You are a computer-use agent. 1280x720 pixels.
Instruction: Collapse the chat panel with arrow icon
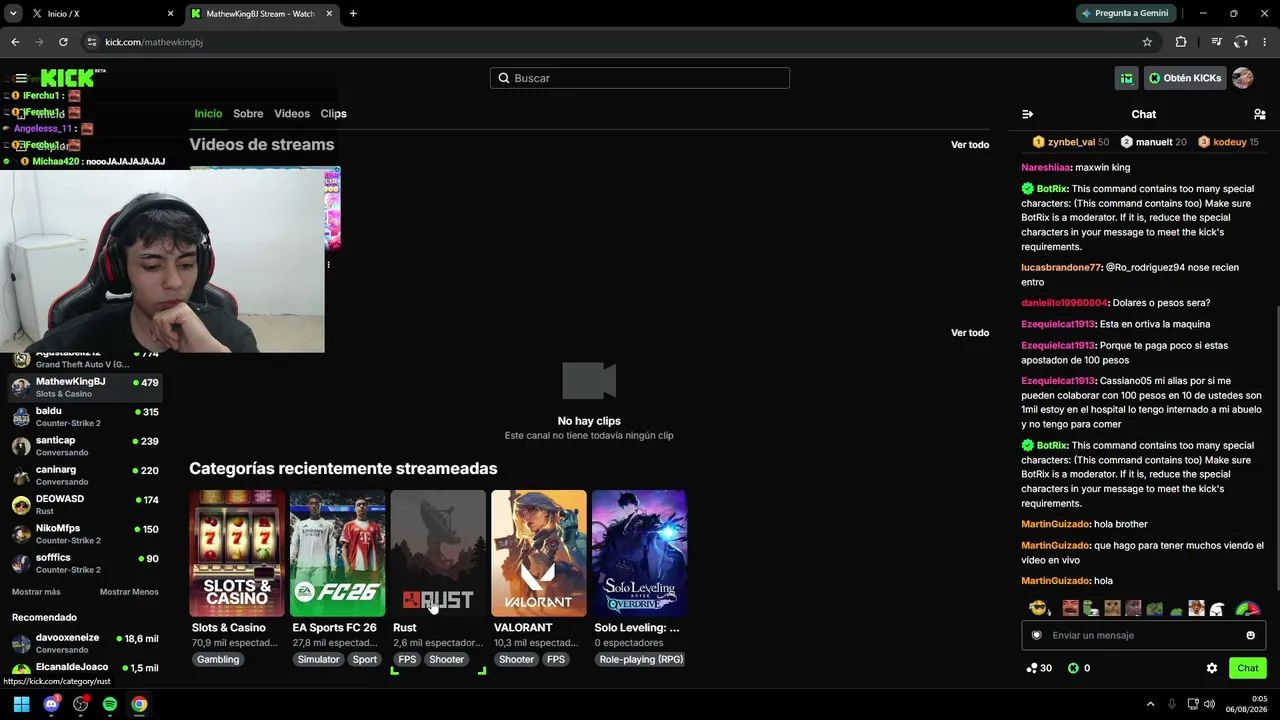(x=1027, y=114)
